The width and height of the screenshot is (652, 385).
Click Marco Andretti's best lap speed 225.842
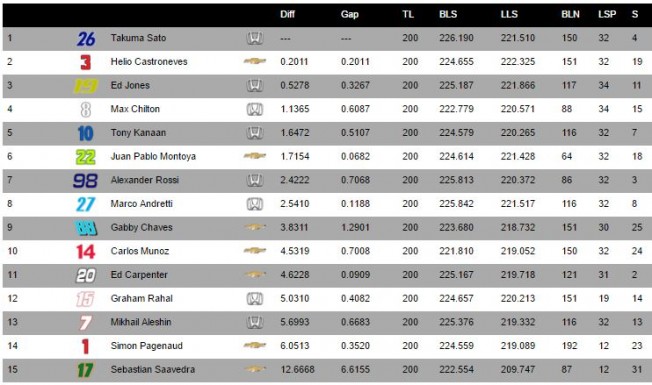click(x=456, y=204)
